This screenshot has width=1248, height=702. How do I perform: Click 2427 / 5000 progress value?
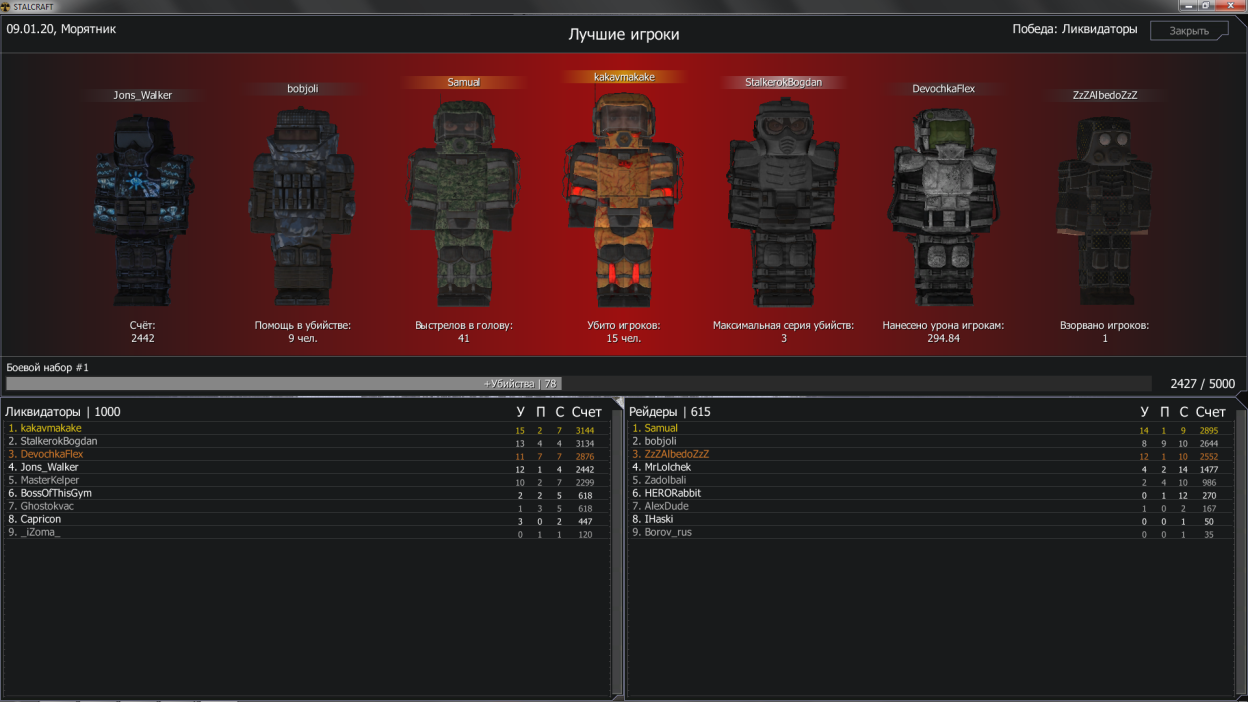1202,384
